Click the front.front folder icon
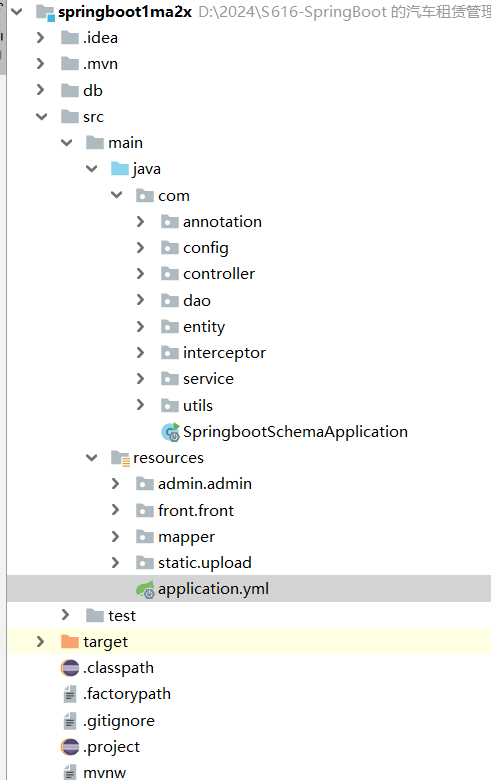491x780 pixels. click(x=145, y=510)
